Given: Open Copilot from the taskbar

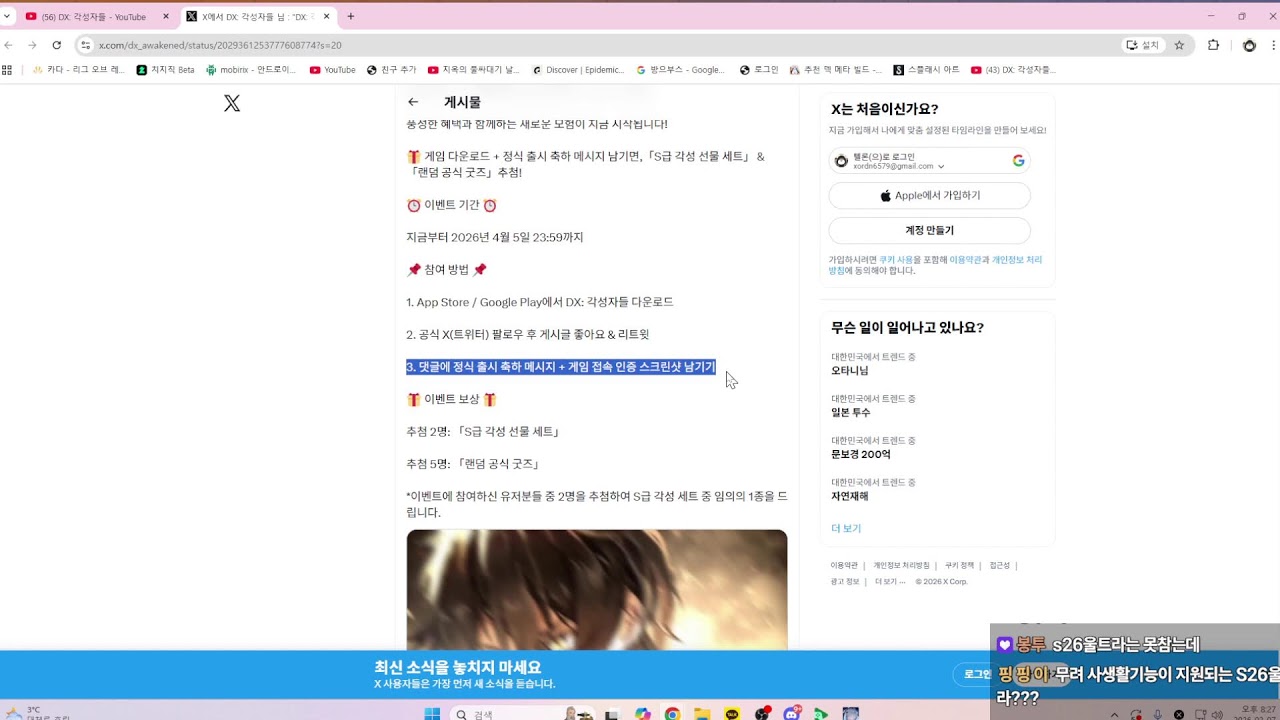Looking at the screenshot, I should coord(642,714).
